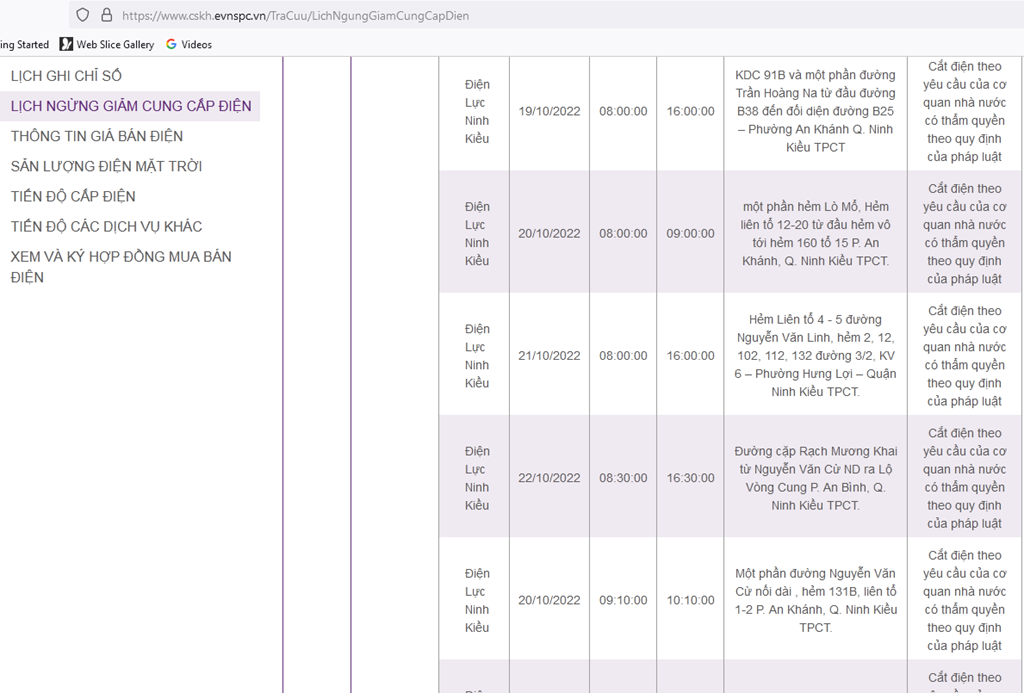The image size is (1024, 693).
Task: Click the Rạch Mương Khai outage area text
Action: coord(815,478)
